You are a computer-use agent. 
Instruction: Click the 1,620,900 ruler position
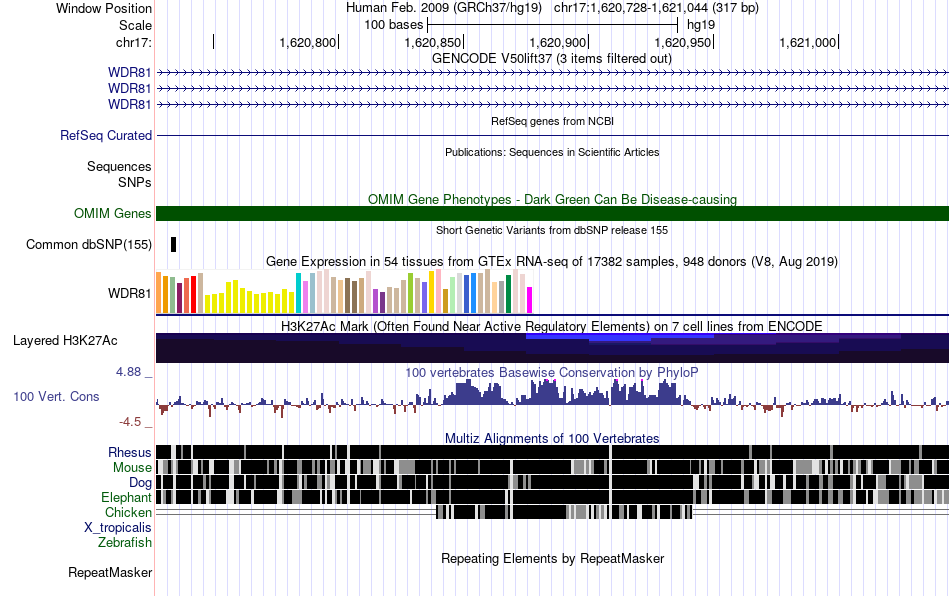click(558, 42)
